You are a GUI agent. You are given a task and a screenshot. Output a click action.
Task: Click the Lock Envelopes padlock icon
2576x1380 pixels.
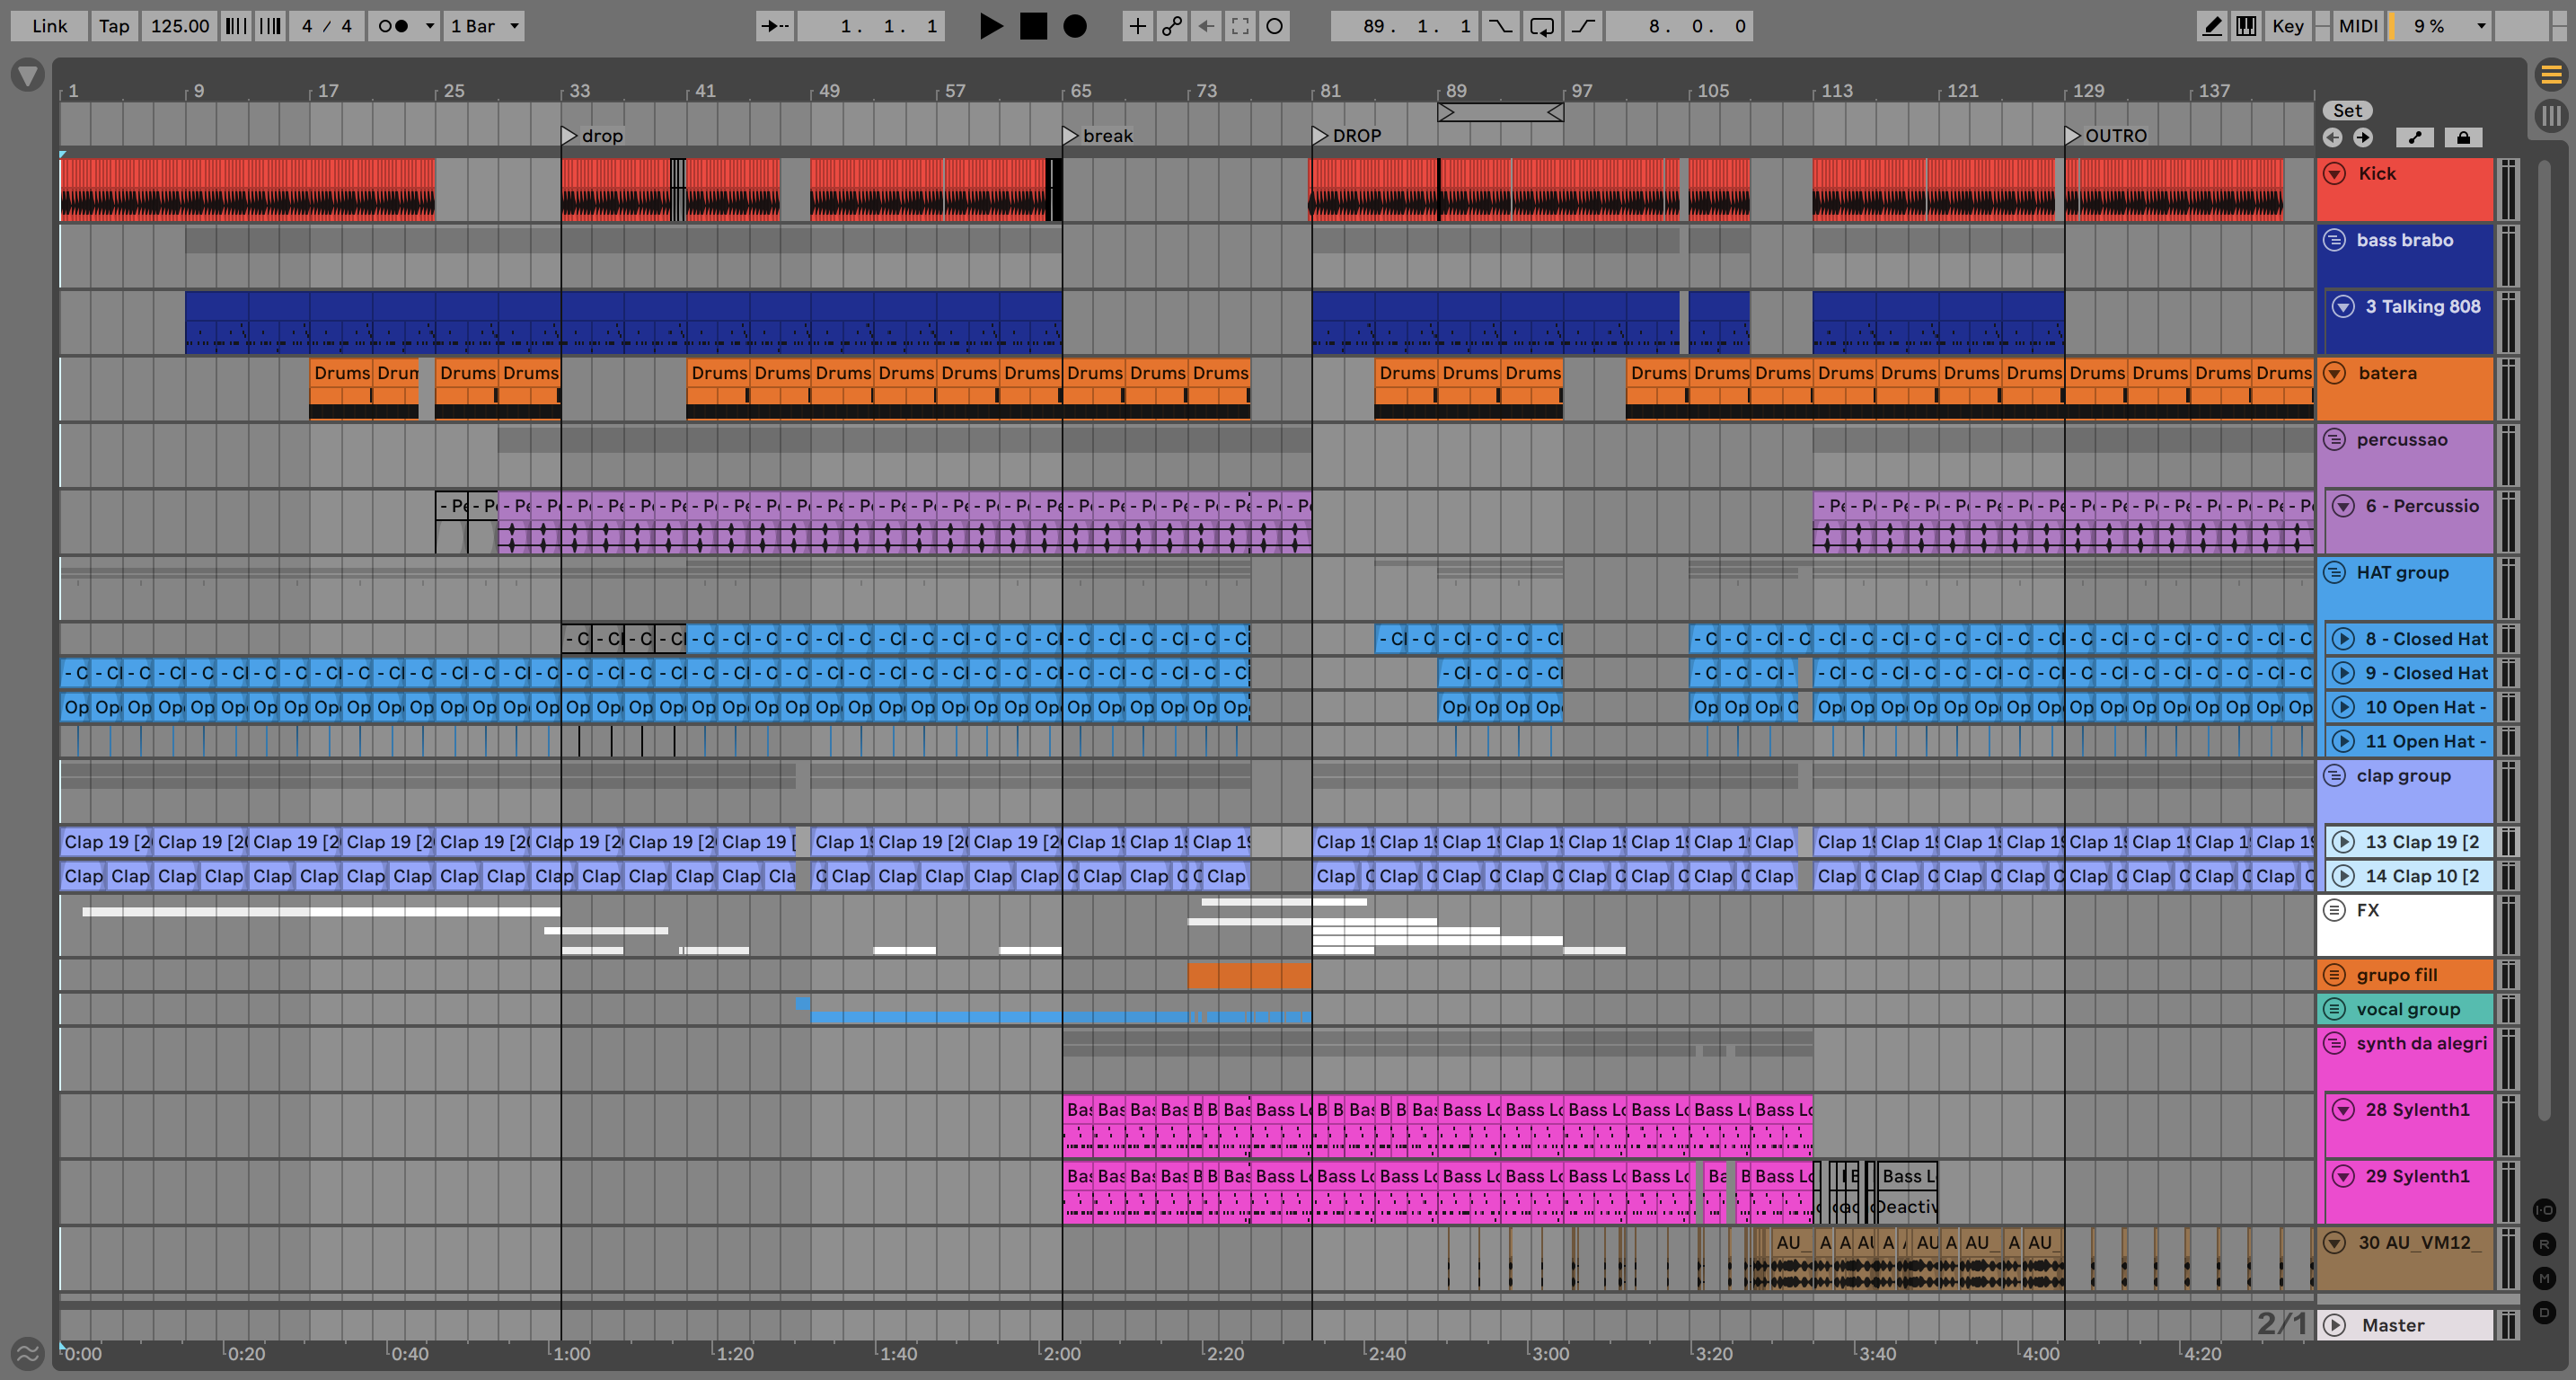coord(2463,137)
